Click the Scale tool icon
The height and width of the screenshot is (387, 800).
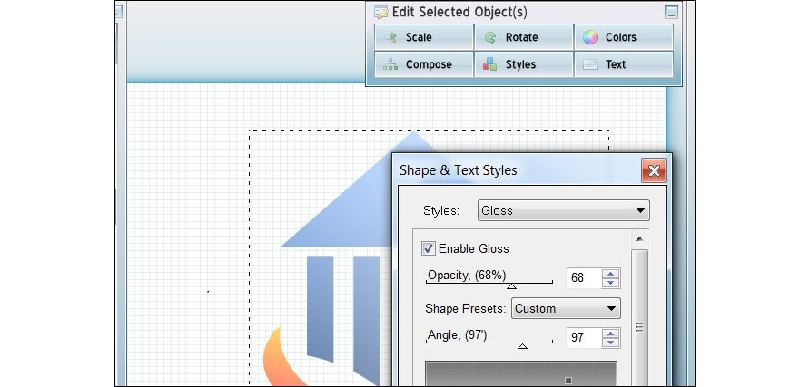390,37
